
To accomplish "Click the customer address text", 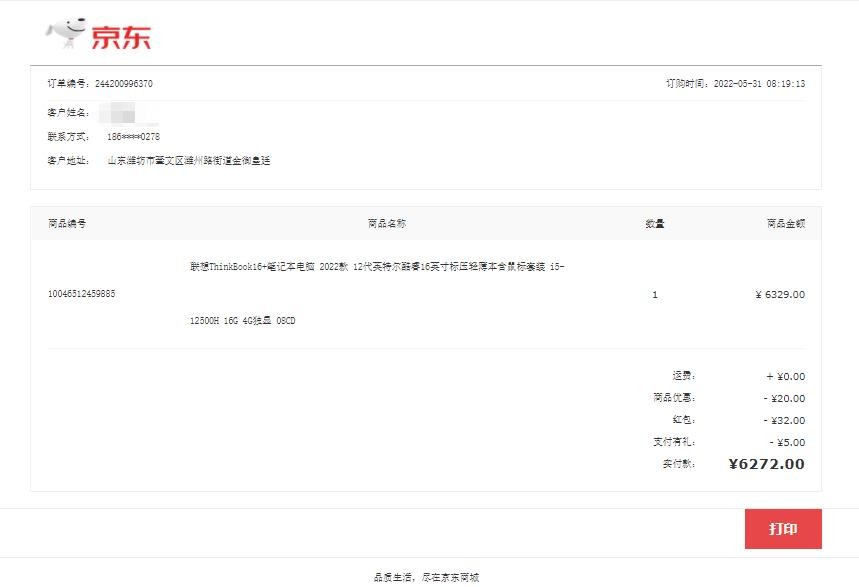I will coord(188,161).
